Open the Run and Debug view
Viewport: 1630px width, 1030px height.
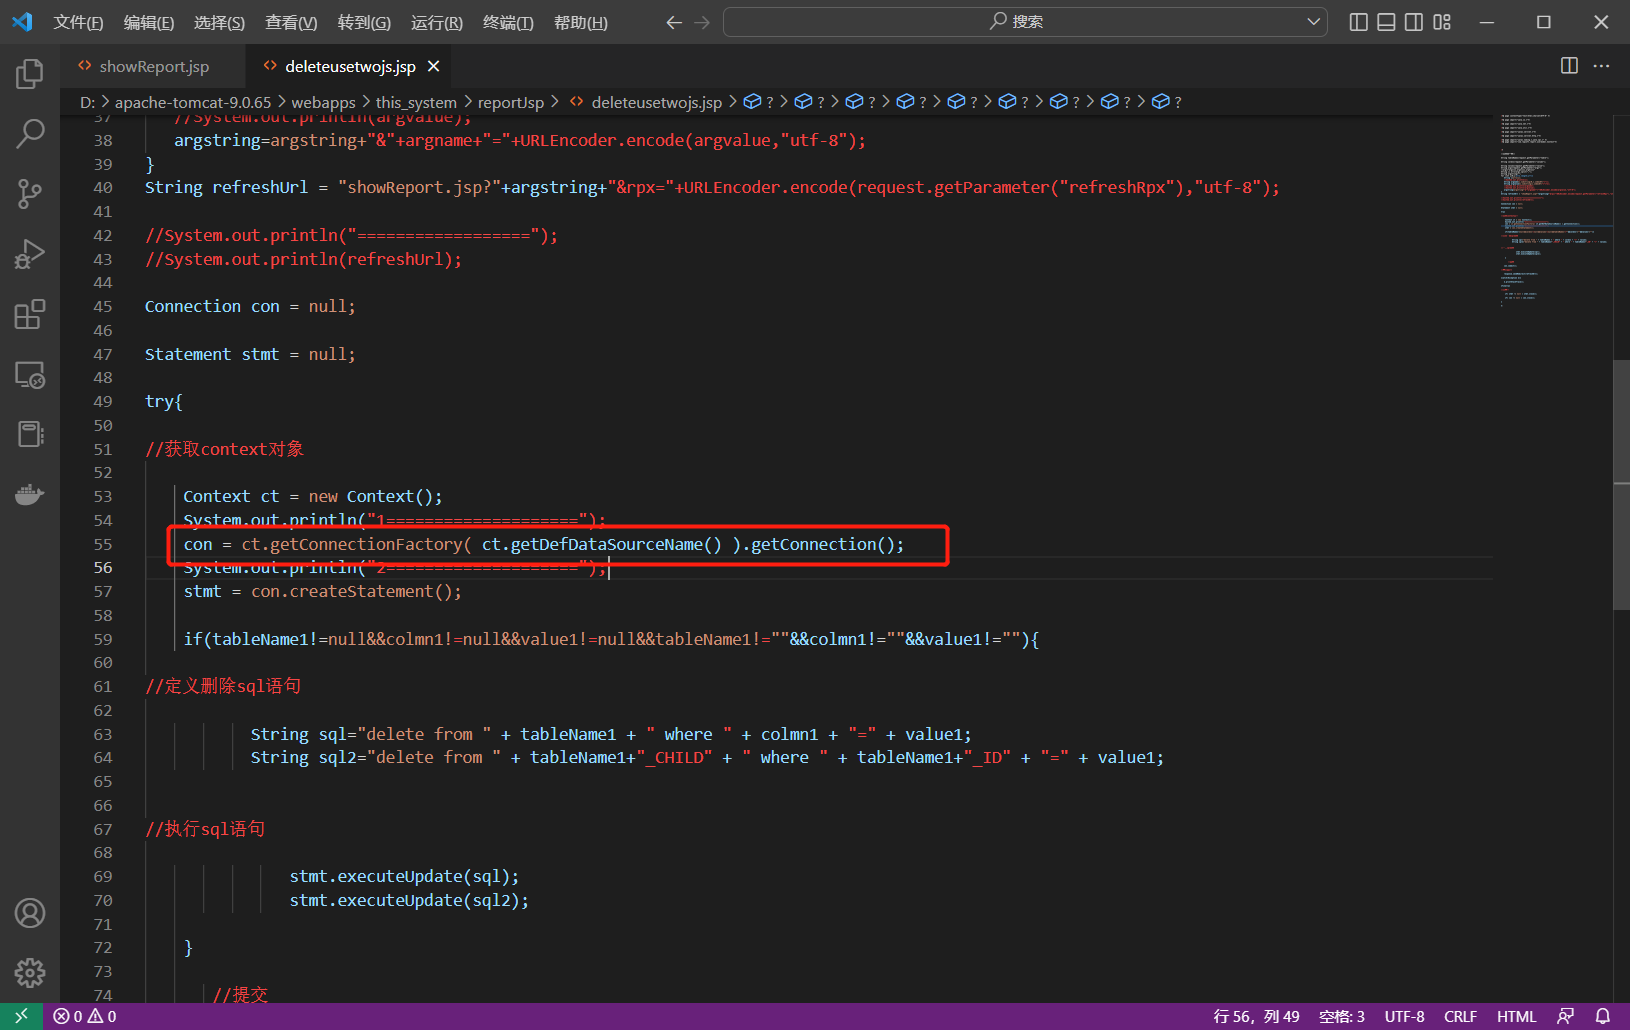[x=30, y=254]
